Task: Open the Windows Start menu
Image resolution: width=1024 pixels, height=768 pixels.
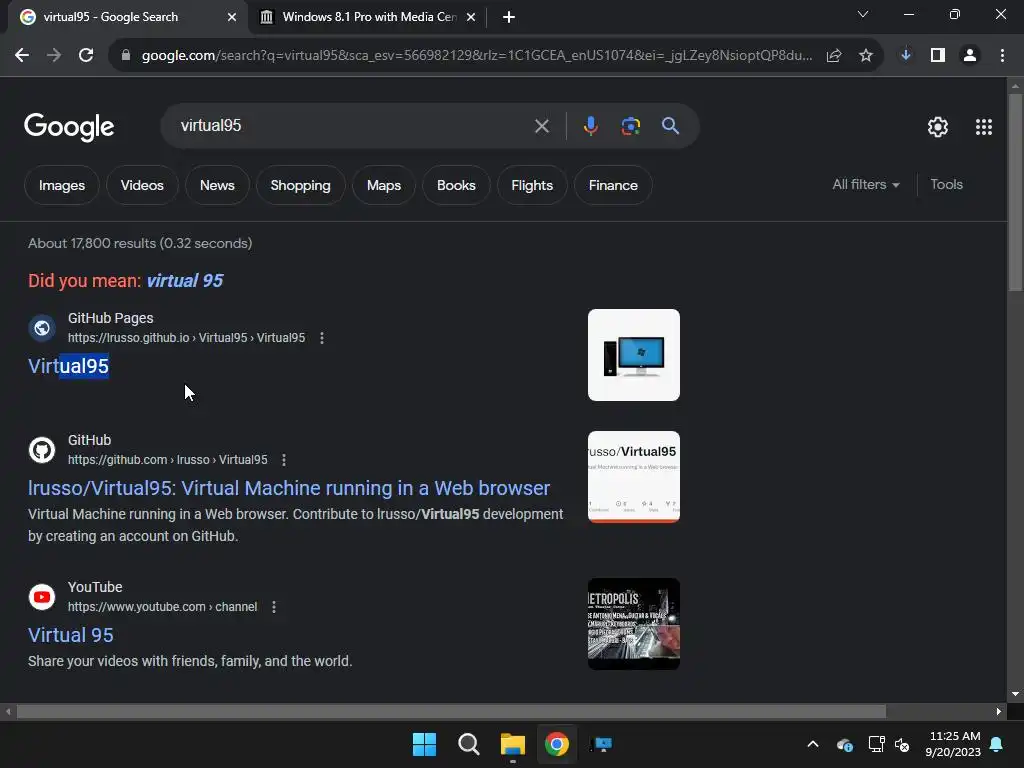Action: point(424,744)
